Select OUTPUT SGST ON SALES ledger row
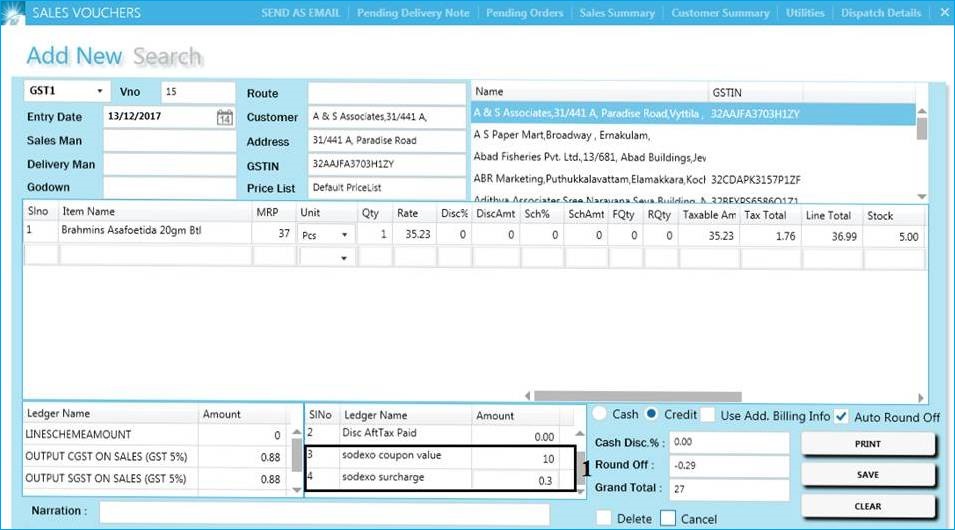 click(x=157, y=479)
